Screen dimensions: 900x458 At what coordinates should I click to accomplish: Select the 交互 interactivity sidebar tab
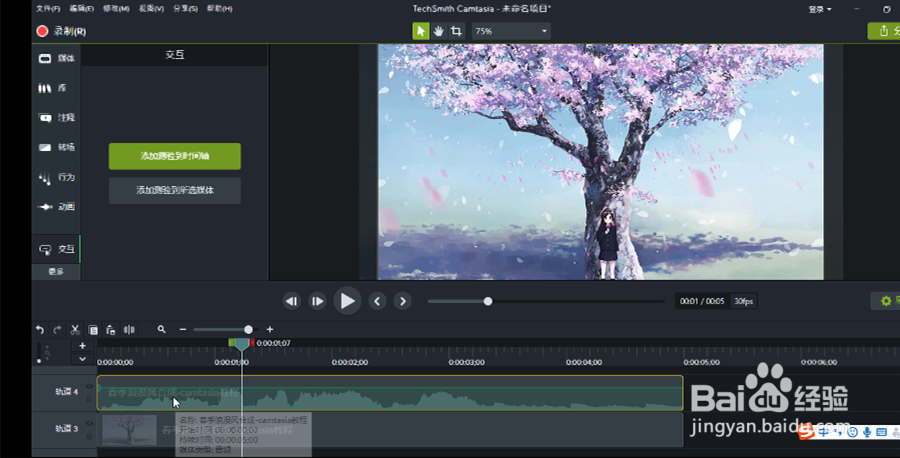tap(57, 249)
